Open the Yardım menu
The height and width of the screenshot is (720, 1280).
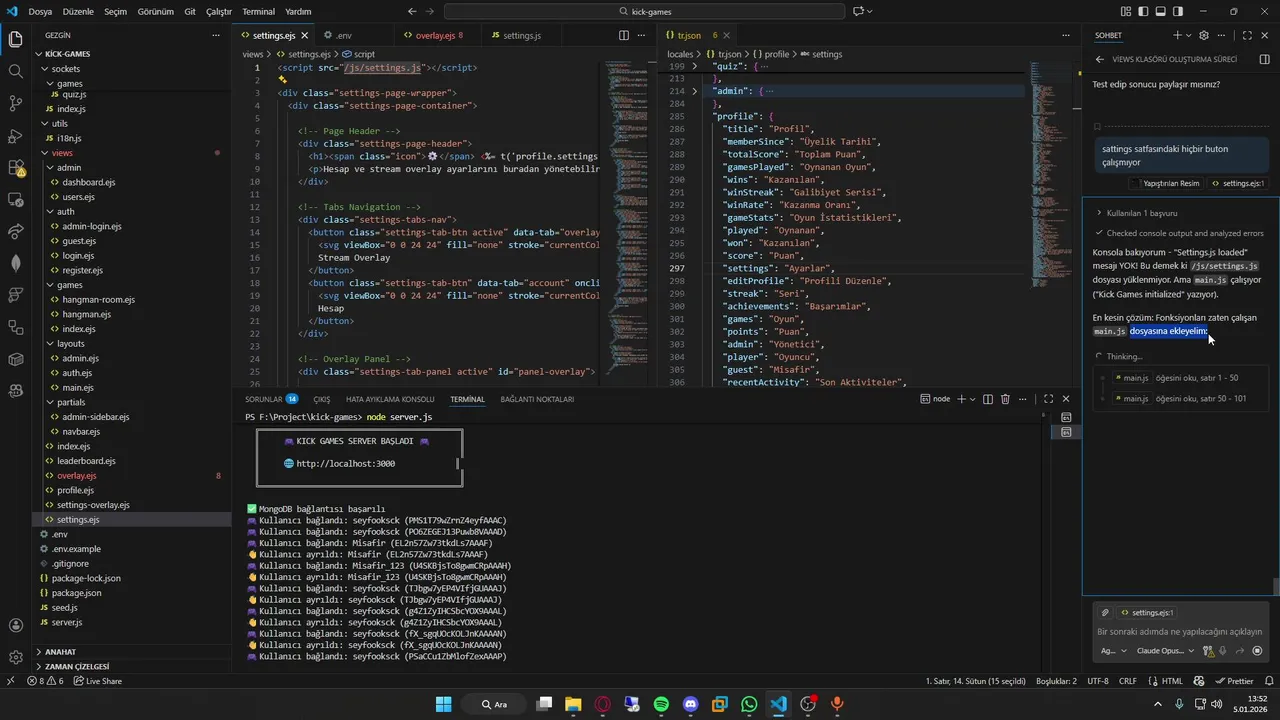click(298, 12)
